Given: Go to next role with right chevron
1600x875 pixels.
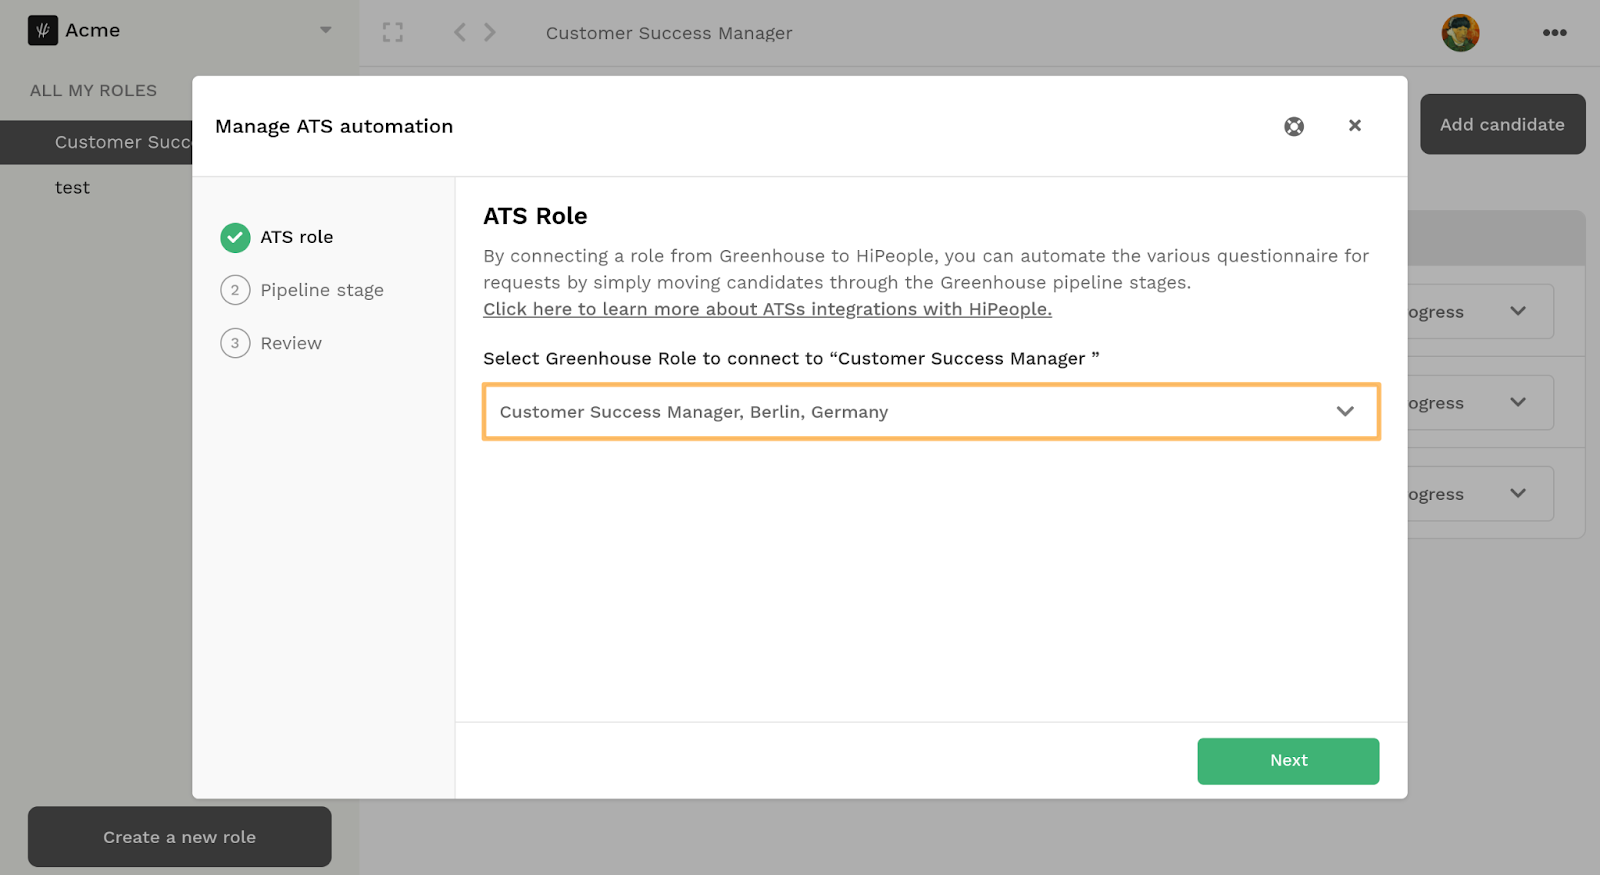Looking at the screenshot, I should click(490, 33).
